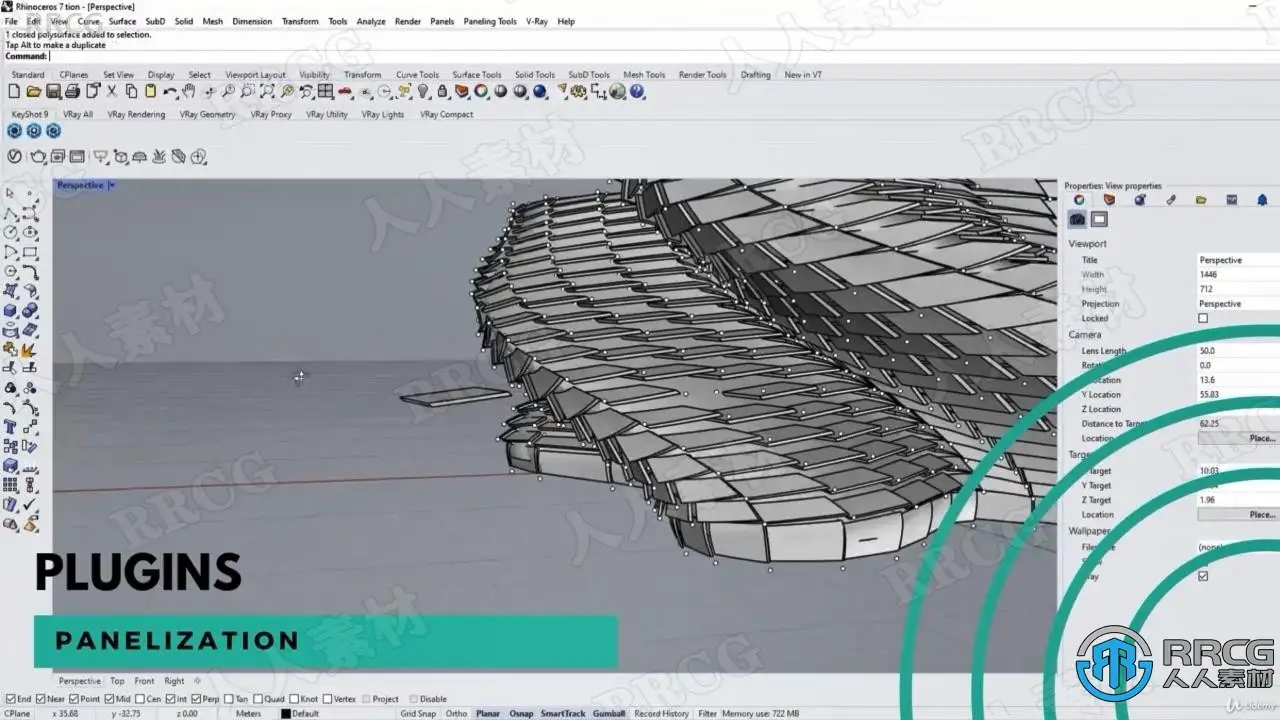Click the black Default layer color swatch
Viewport: 1280px width, 720px height.
pos(286,714)
